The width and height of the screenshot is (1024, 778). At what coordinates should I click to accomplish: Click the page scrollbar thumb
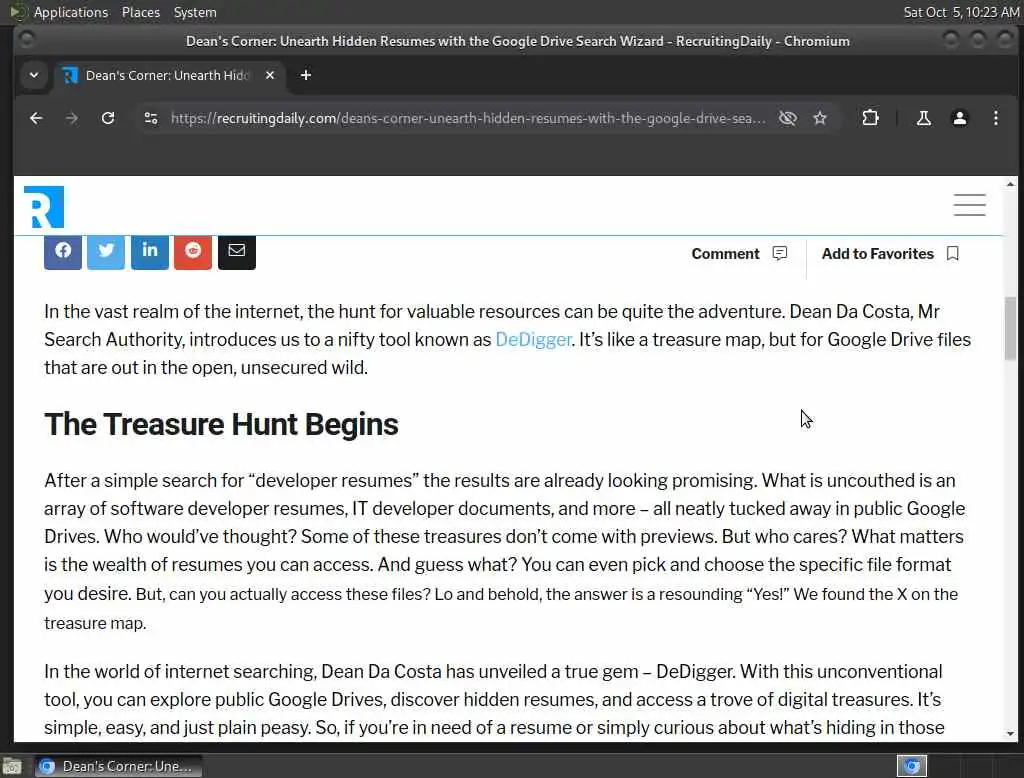coord(1010,328)
